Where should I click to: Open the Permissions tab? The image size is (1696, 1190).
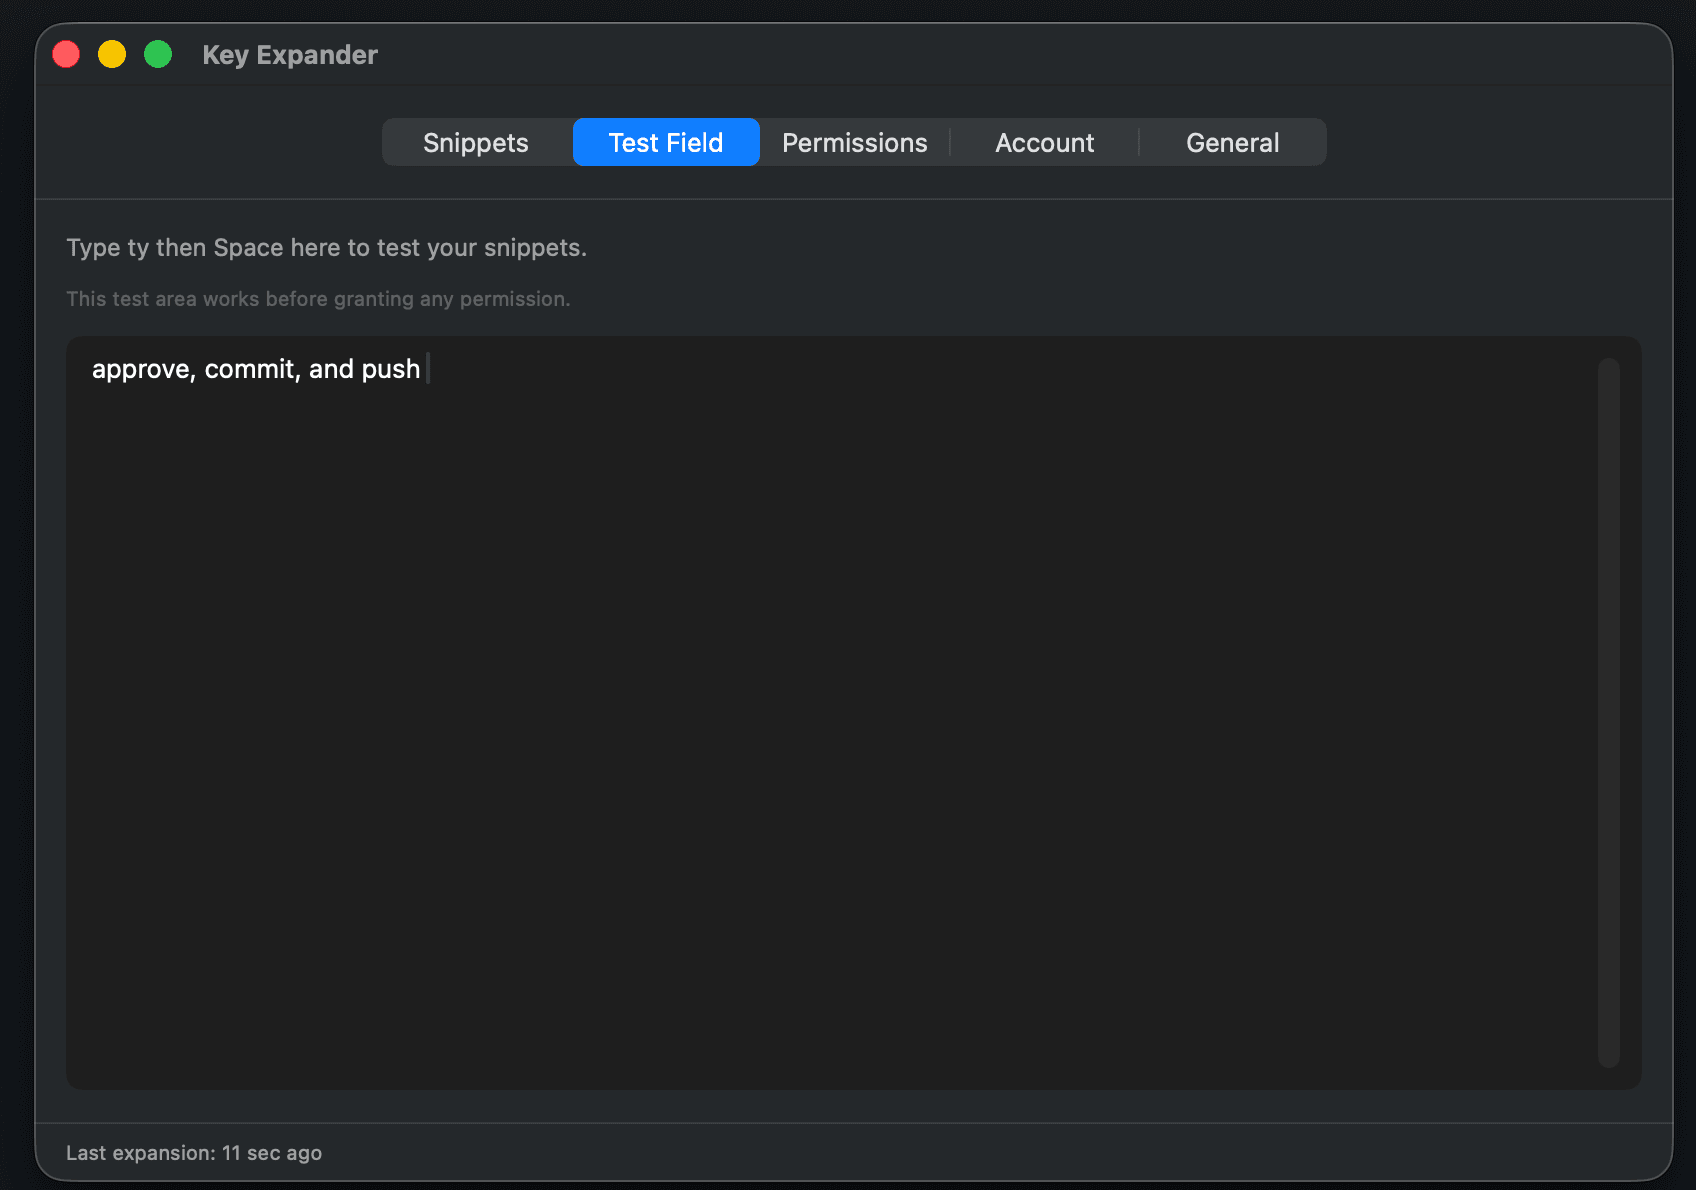855,143
